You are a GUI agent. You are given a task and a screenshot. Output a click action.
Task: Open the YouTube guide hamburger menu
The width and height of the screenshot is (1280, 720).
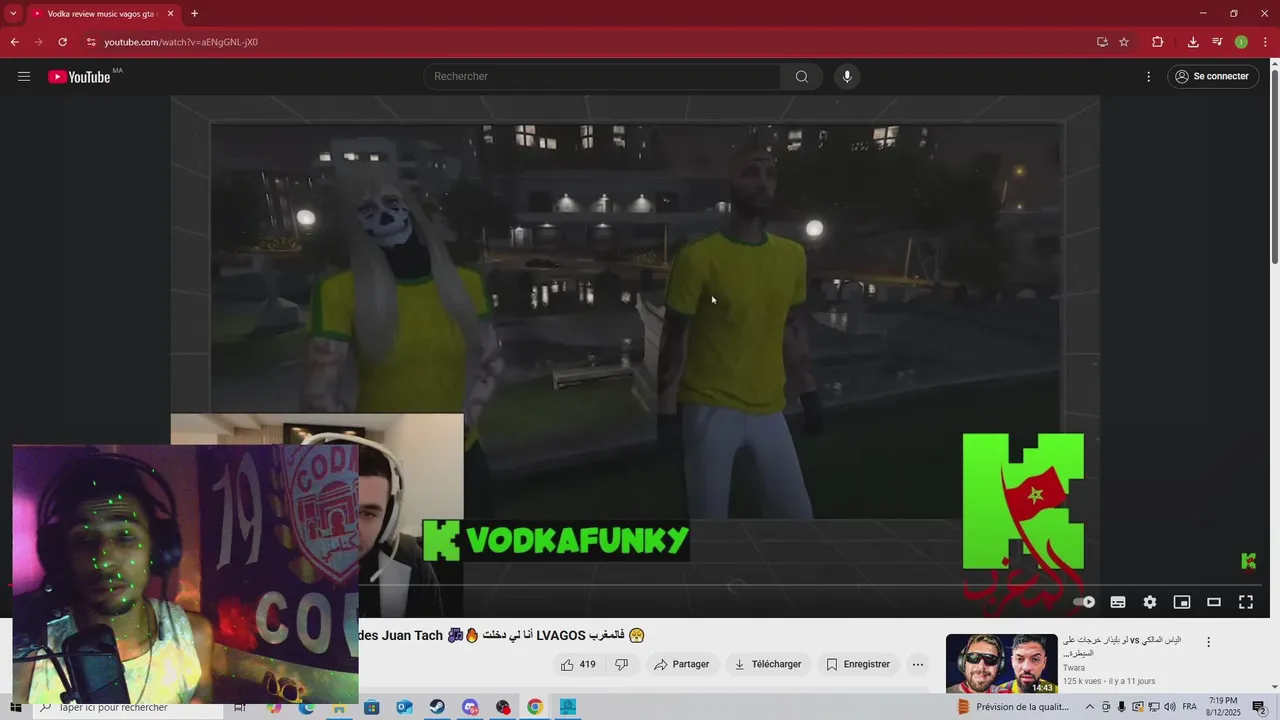(x=24, y=77)
